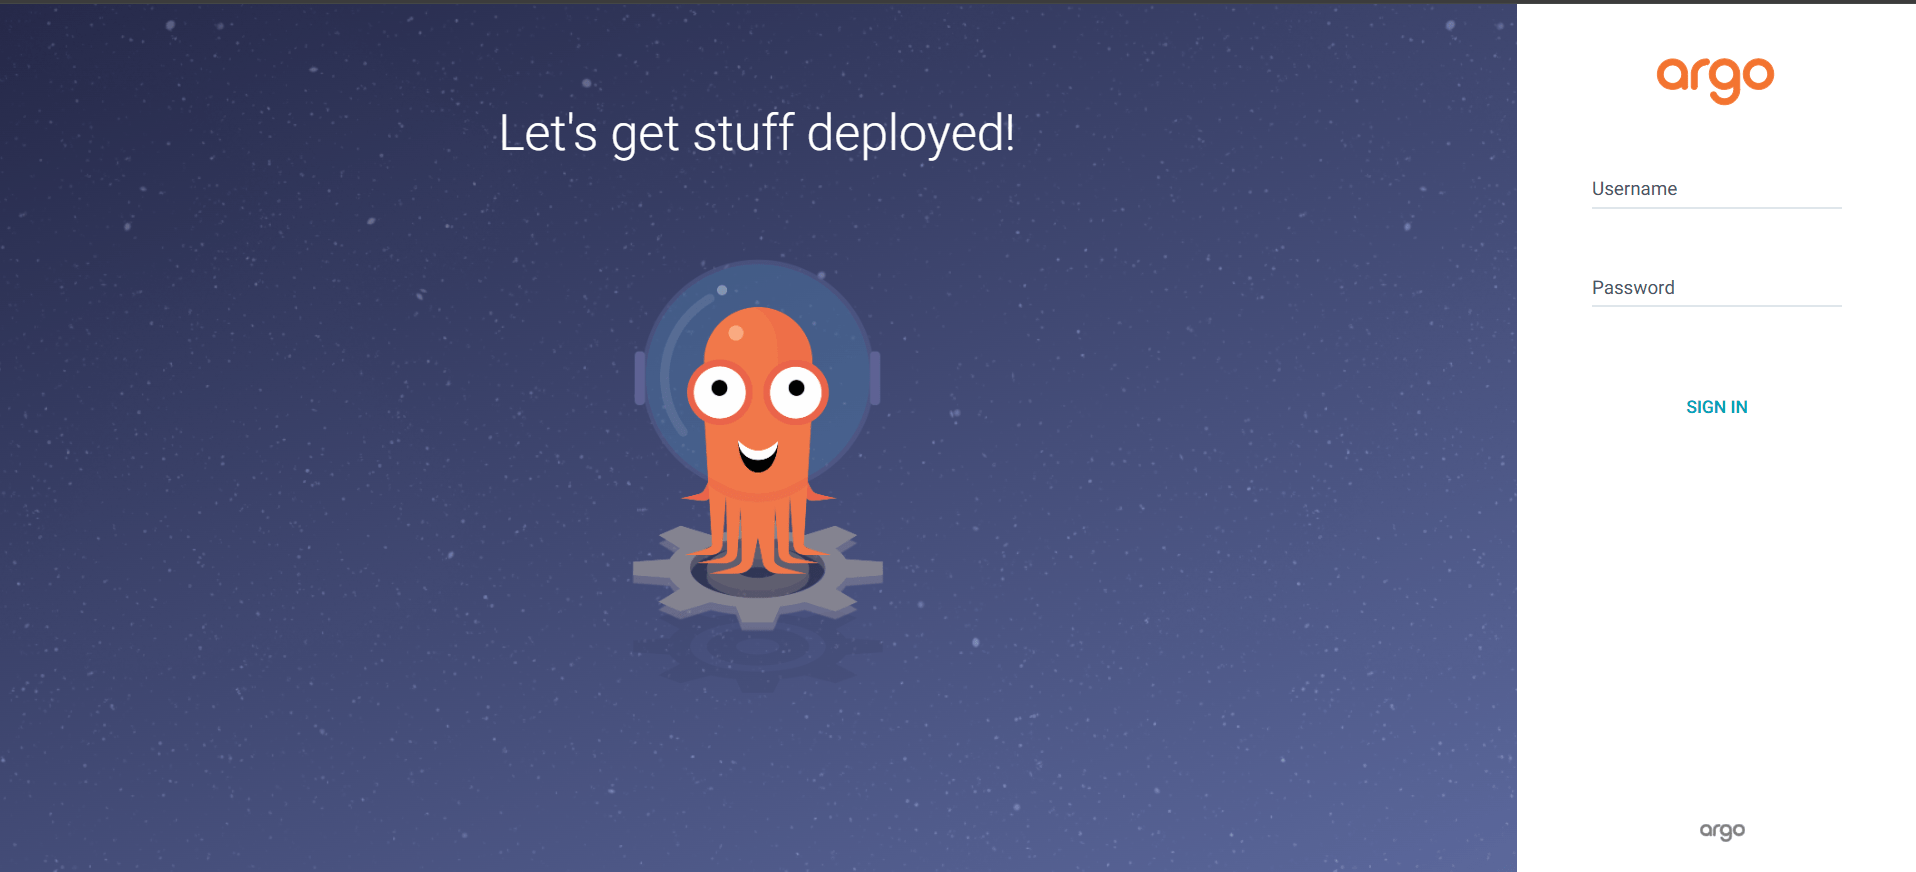Click the Username label text
Image resolution: width=1916 pixels, height=872 pixels.
(1634, 189)
